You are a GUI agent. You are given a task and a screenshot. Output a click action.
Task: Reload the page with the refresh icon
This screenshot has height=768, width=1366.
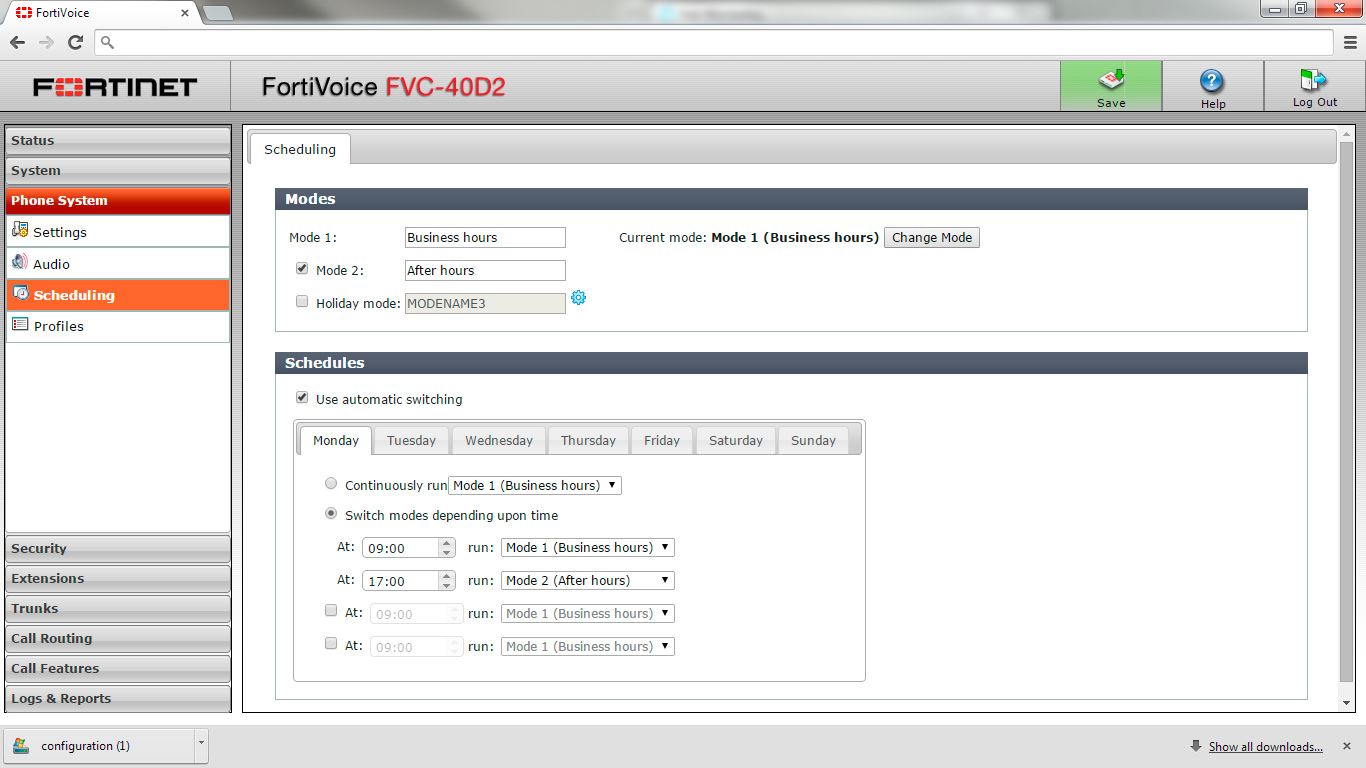point(75,42)
